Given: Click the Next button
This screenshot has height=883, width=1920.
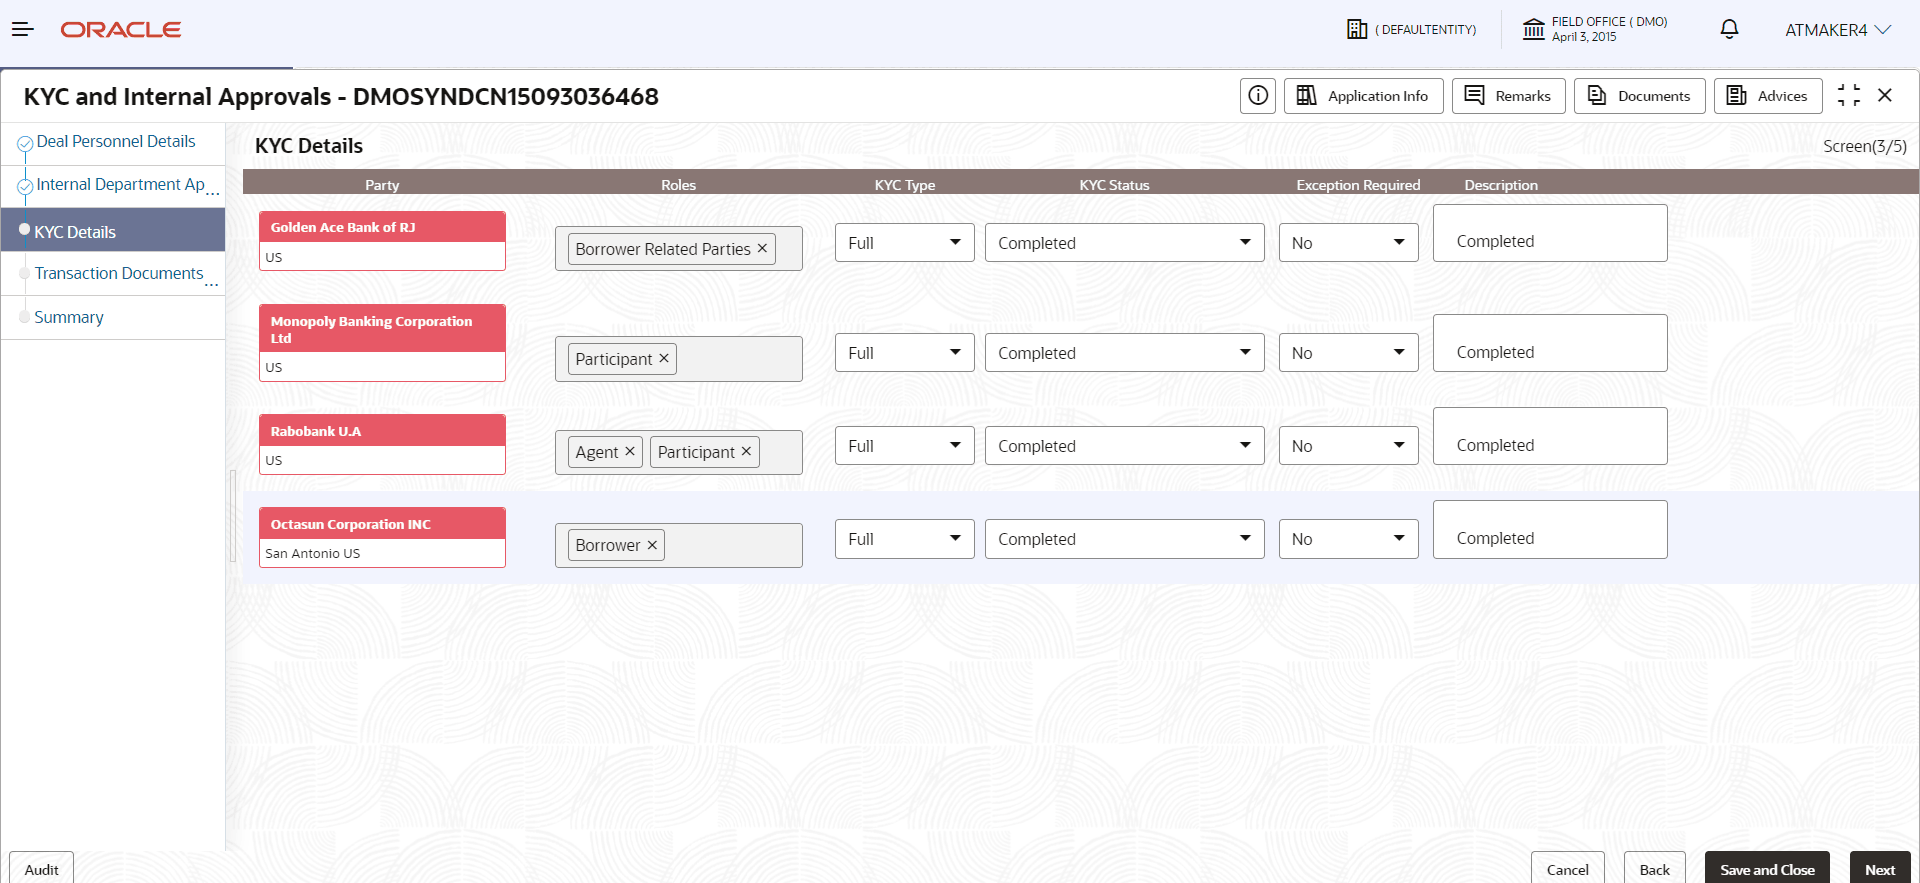Looking at the screenshot, I should (1880, 869).
